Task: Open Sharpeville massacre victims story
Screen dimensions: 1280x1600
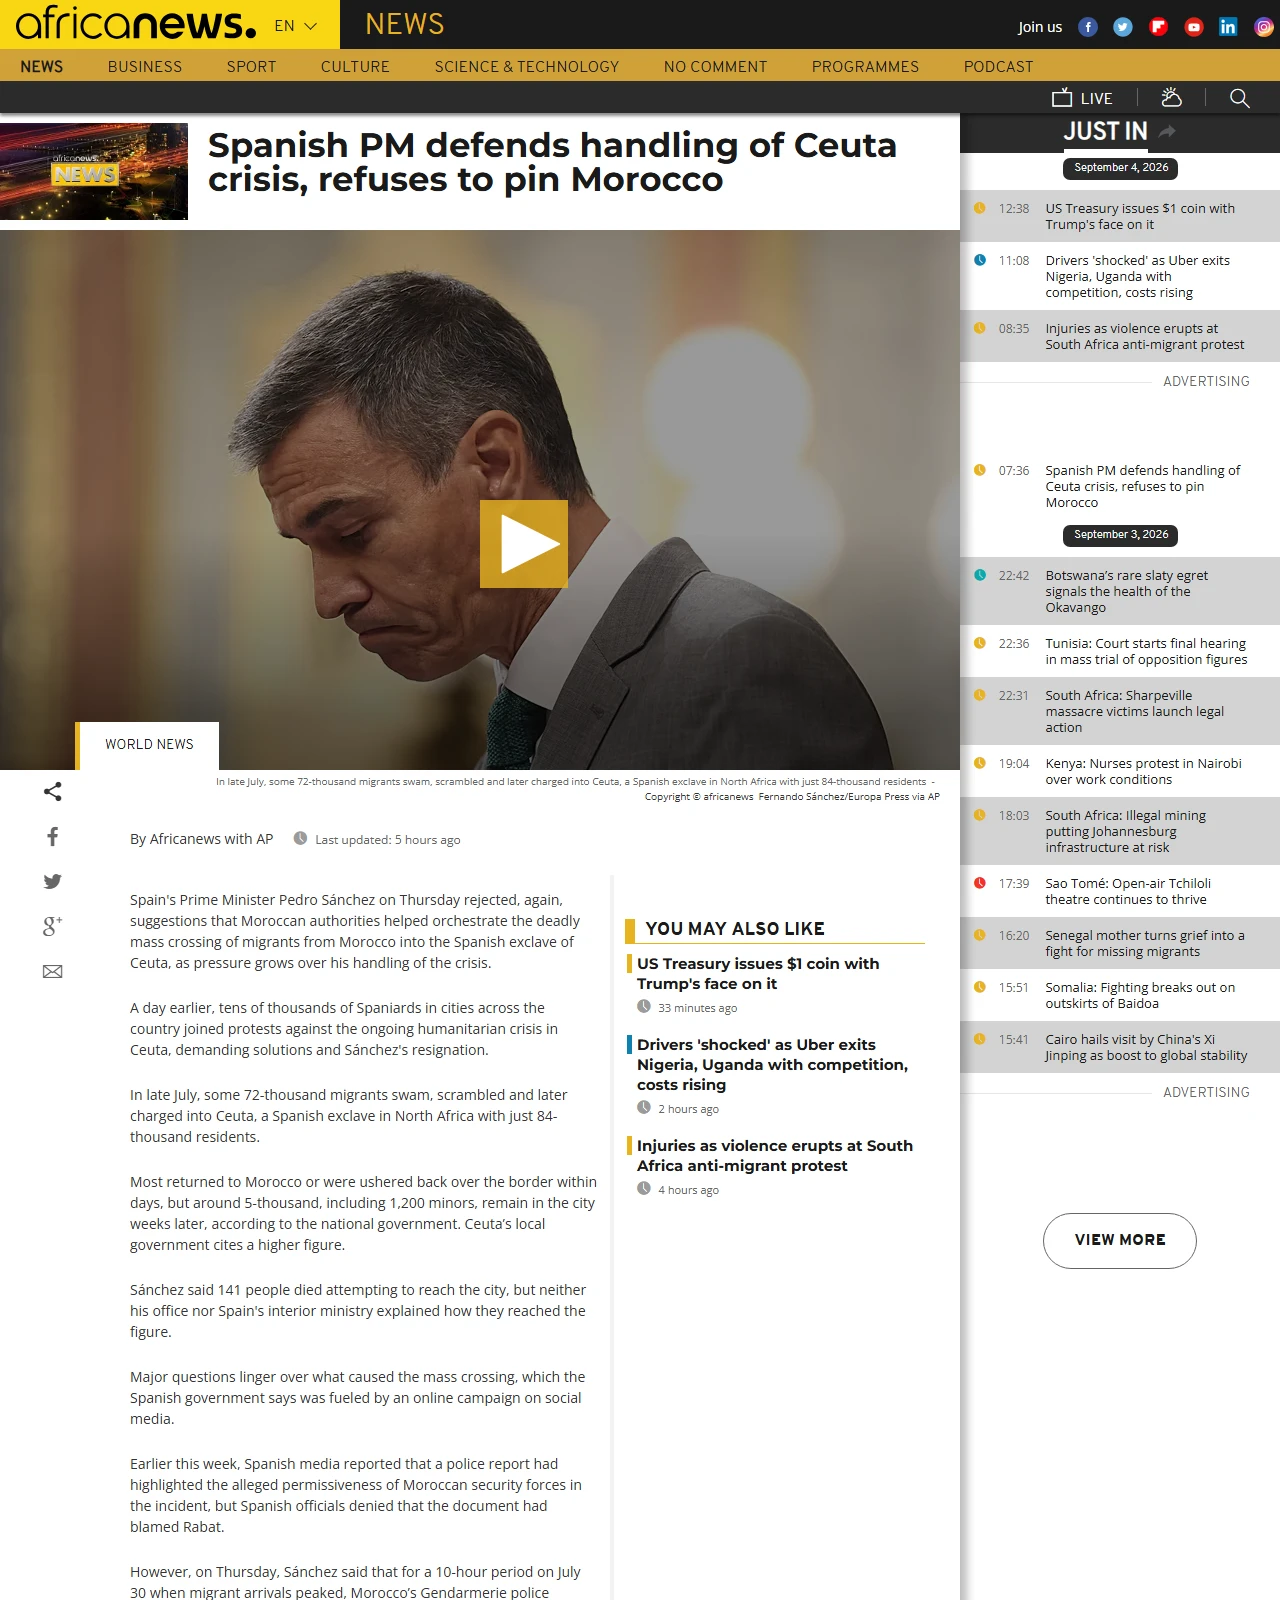Action: click(1120, 711)
